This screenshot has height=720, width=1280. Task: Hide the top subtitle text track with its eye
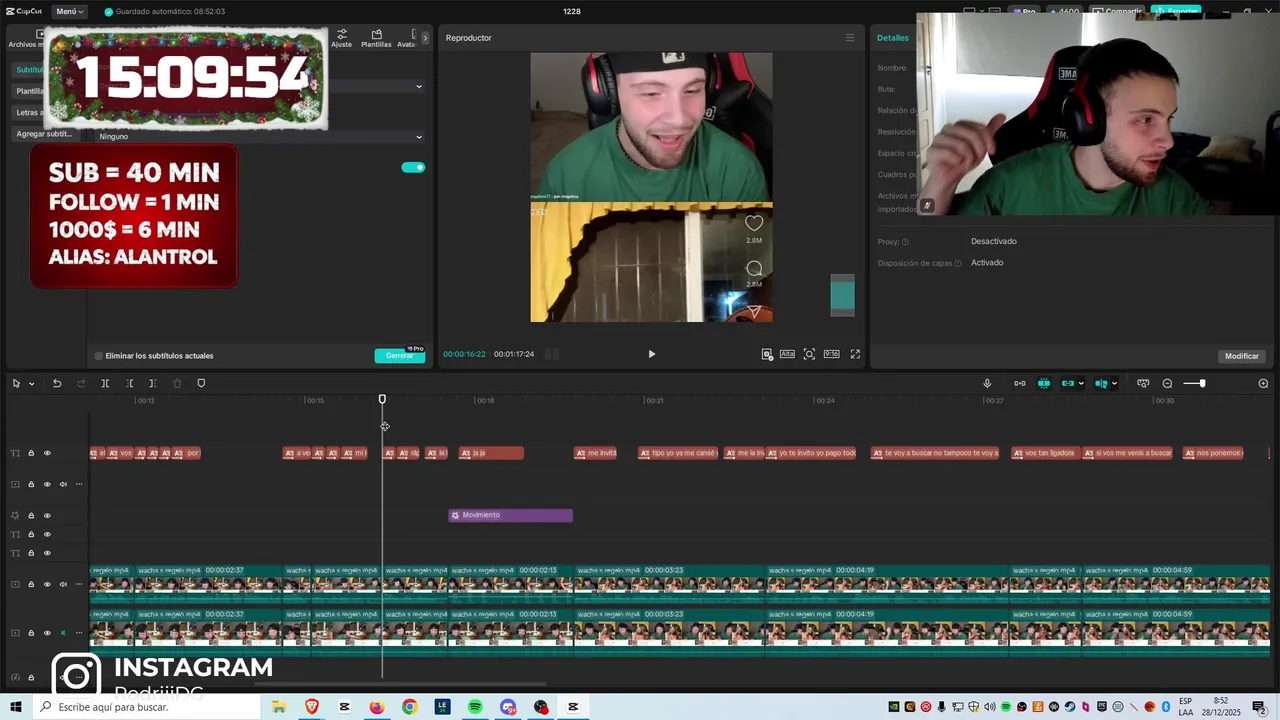coord(47,453)
